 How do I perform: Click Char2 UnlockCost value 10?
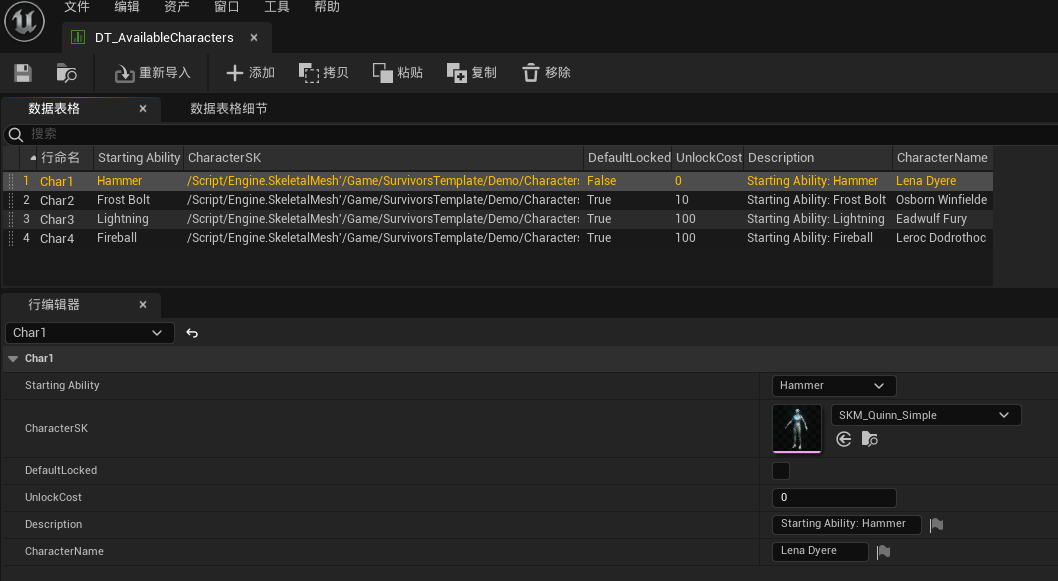tap(681, 200)
